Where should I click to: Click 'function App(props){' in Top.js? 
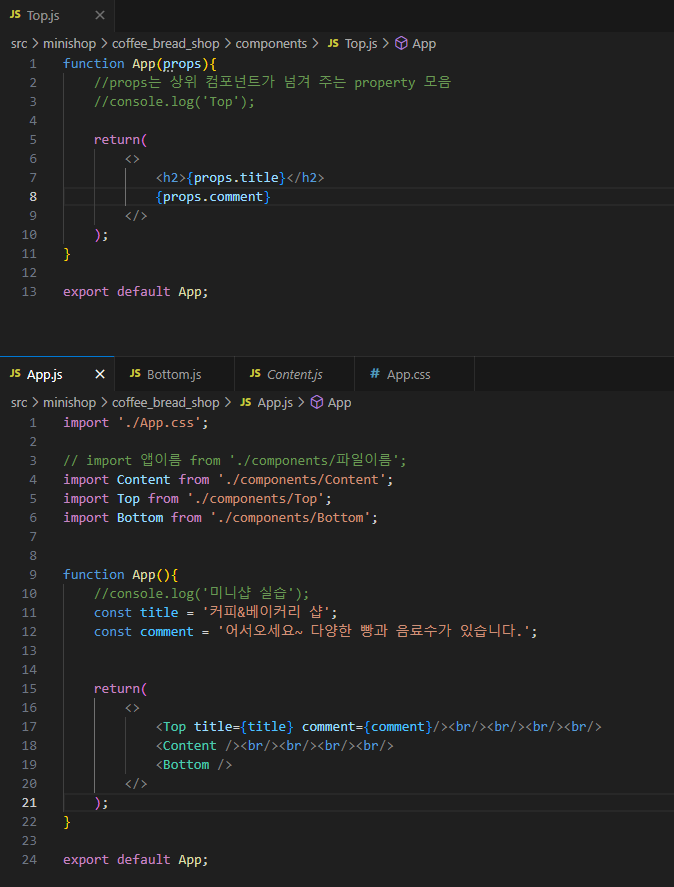point(140,63)
